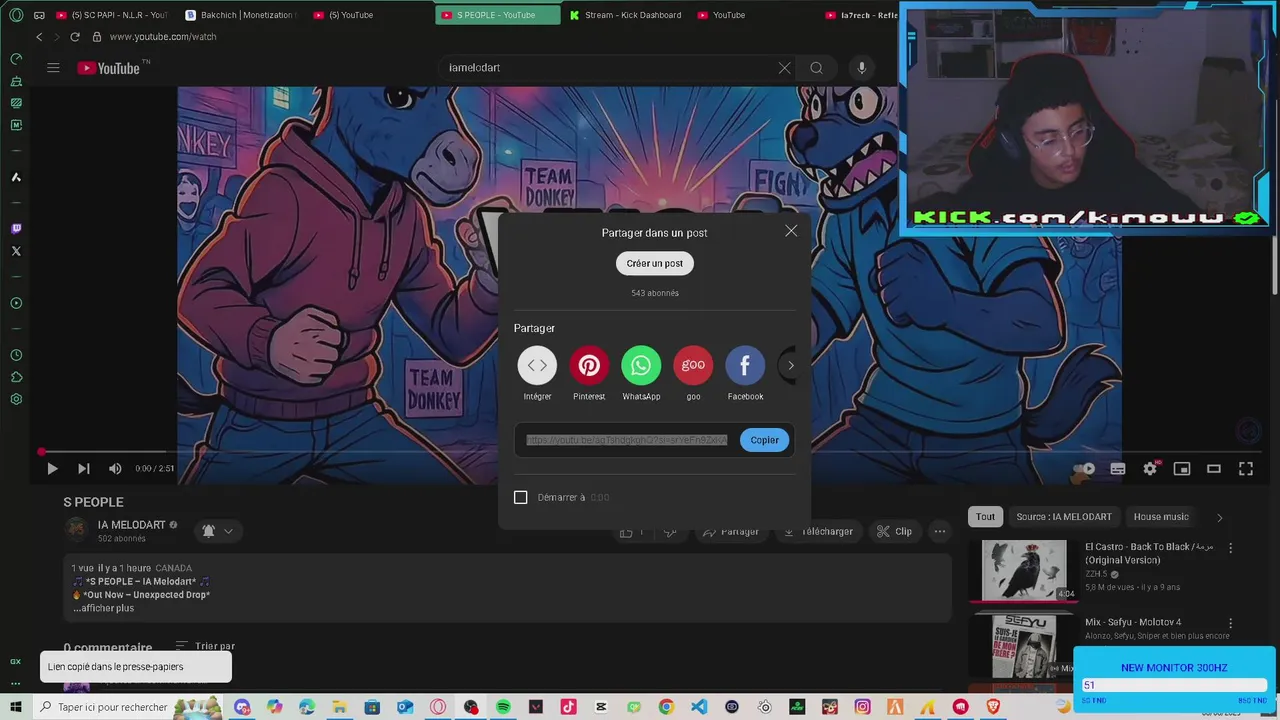This screenshot has width=1280, height=720.
Task: Open the Mix - Sefyu - Molotov 4 title
Action: (1133, 622)
